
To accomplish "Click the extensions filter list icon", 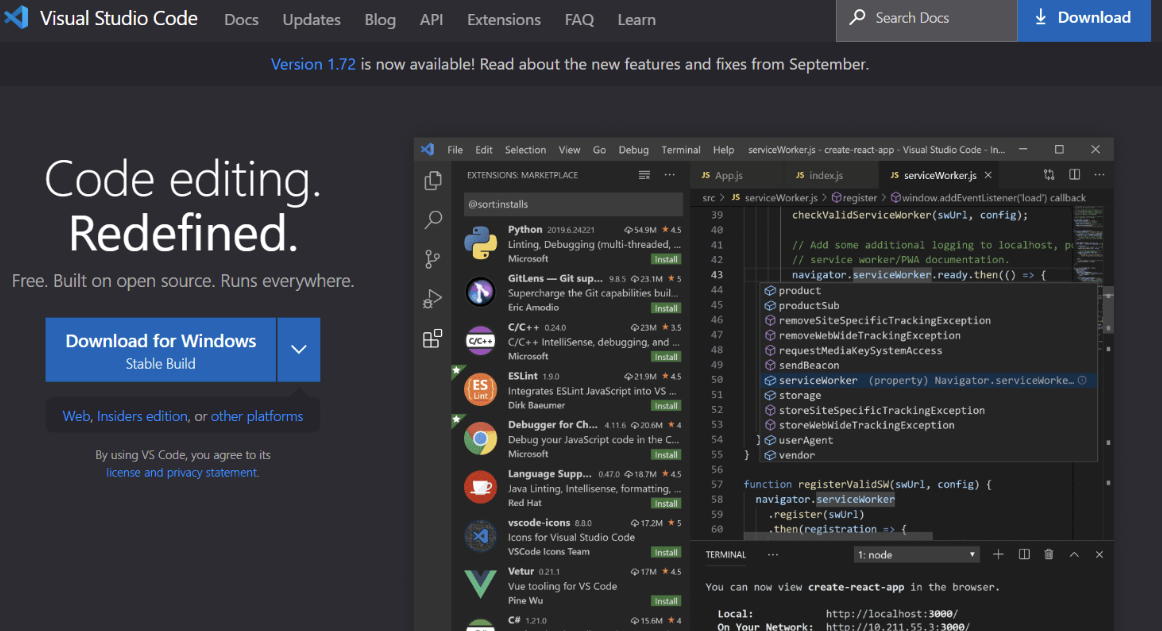I will (x=644, y=175).
